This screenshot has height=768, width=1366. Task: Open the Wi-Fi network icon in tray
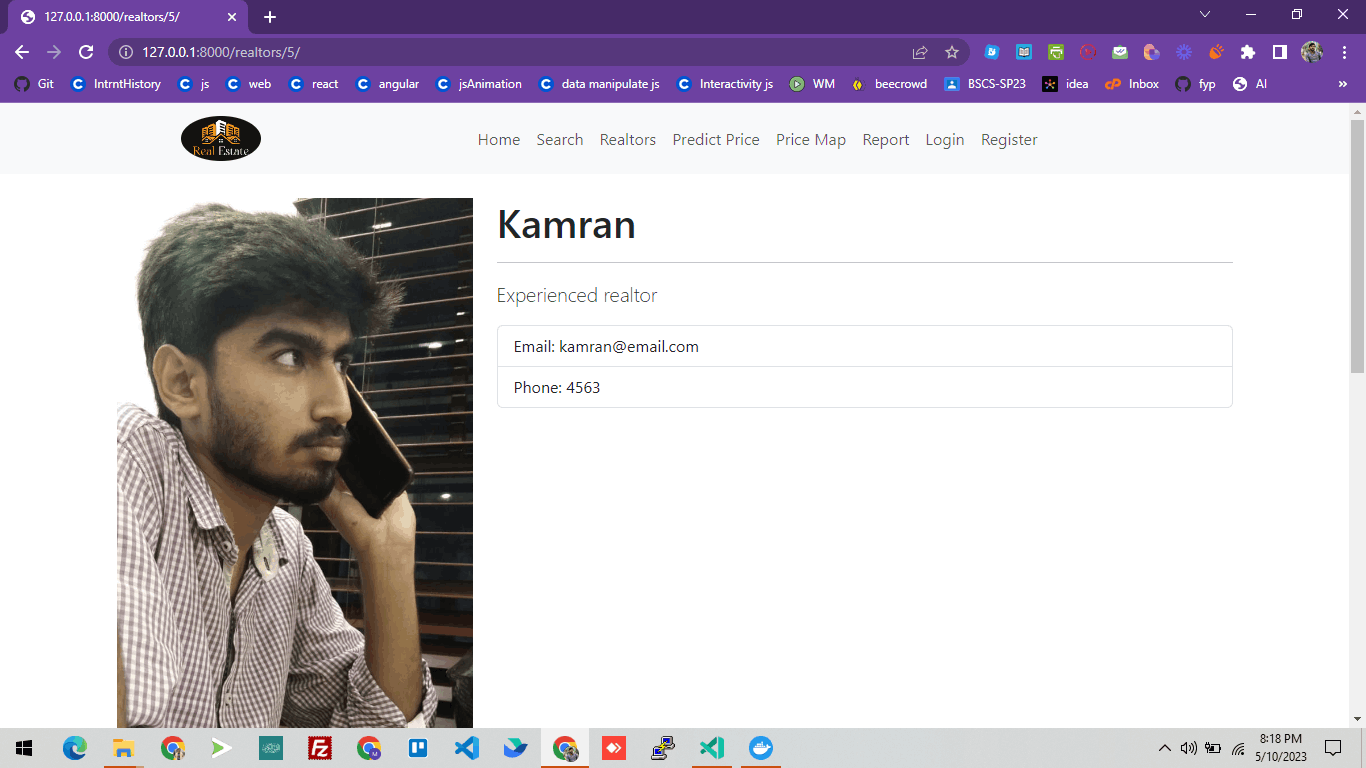coord(1238,748)
